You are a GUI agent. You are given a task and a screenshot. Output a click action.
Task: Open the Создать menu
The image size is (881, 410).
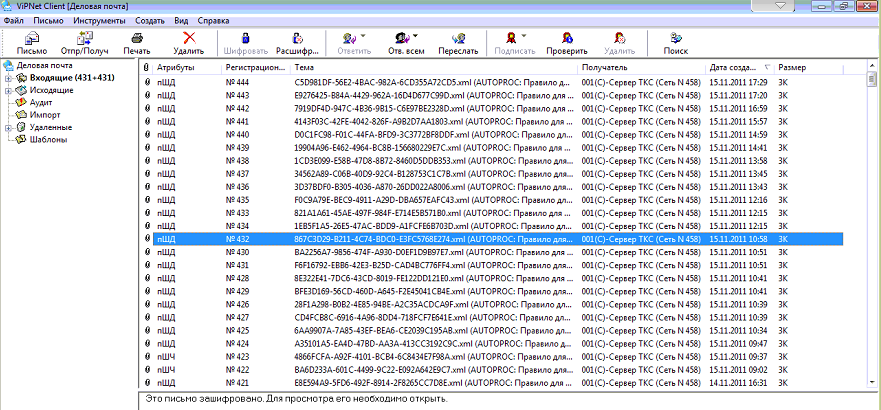(149, 21)
